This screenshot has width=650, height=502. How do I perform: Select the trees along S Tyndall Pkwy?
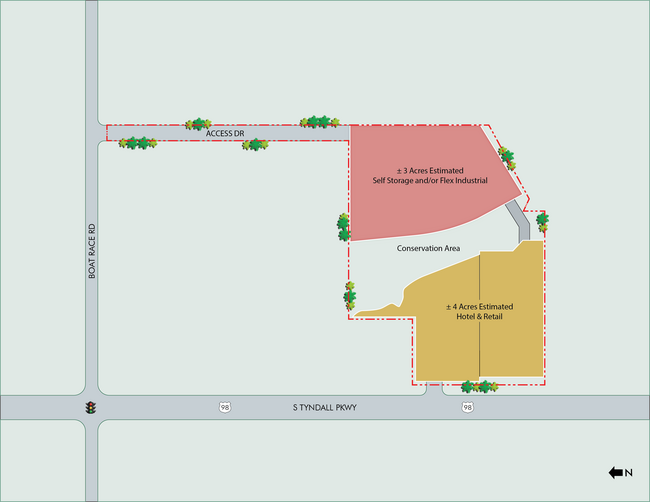click(x=478, y=386)
